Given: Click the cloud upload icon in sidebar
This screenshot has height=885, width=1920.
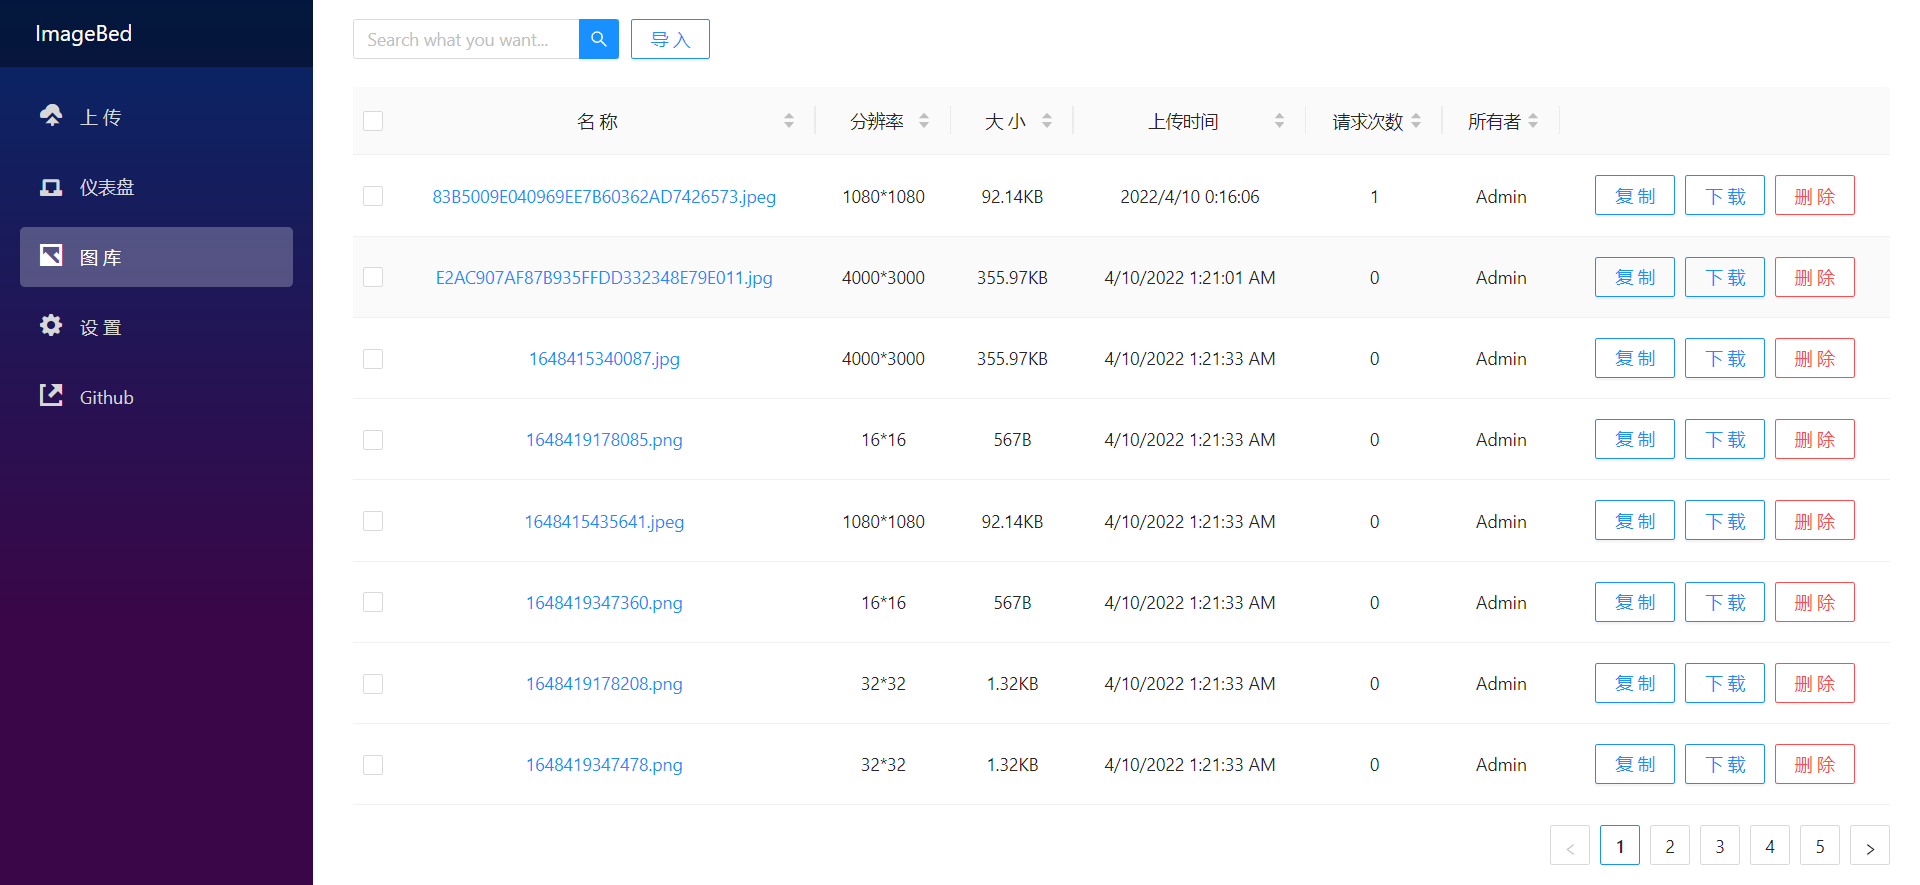Looking at the screenshot, I should 51,116.
